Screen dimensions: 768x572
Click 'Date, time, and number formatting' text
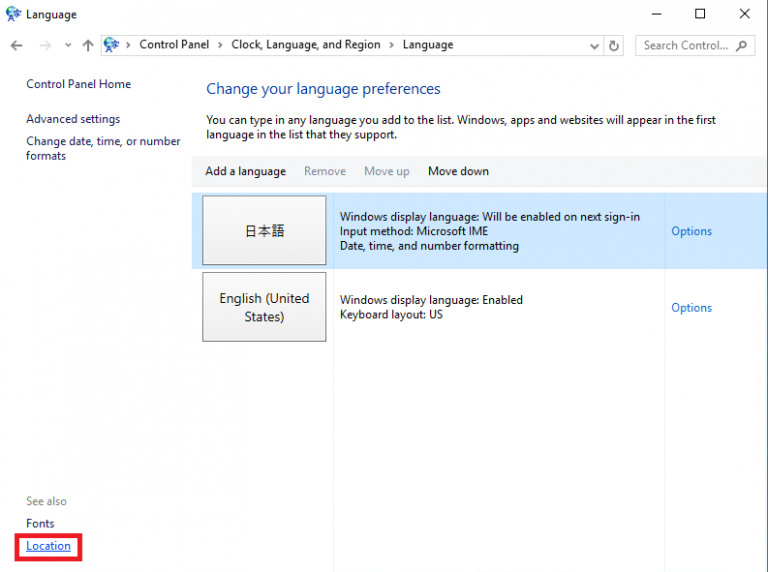429,246
